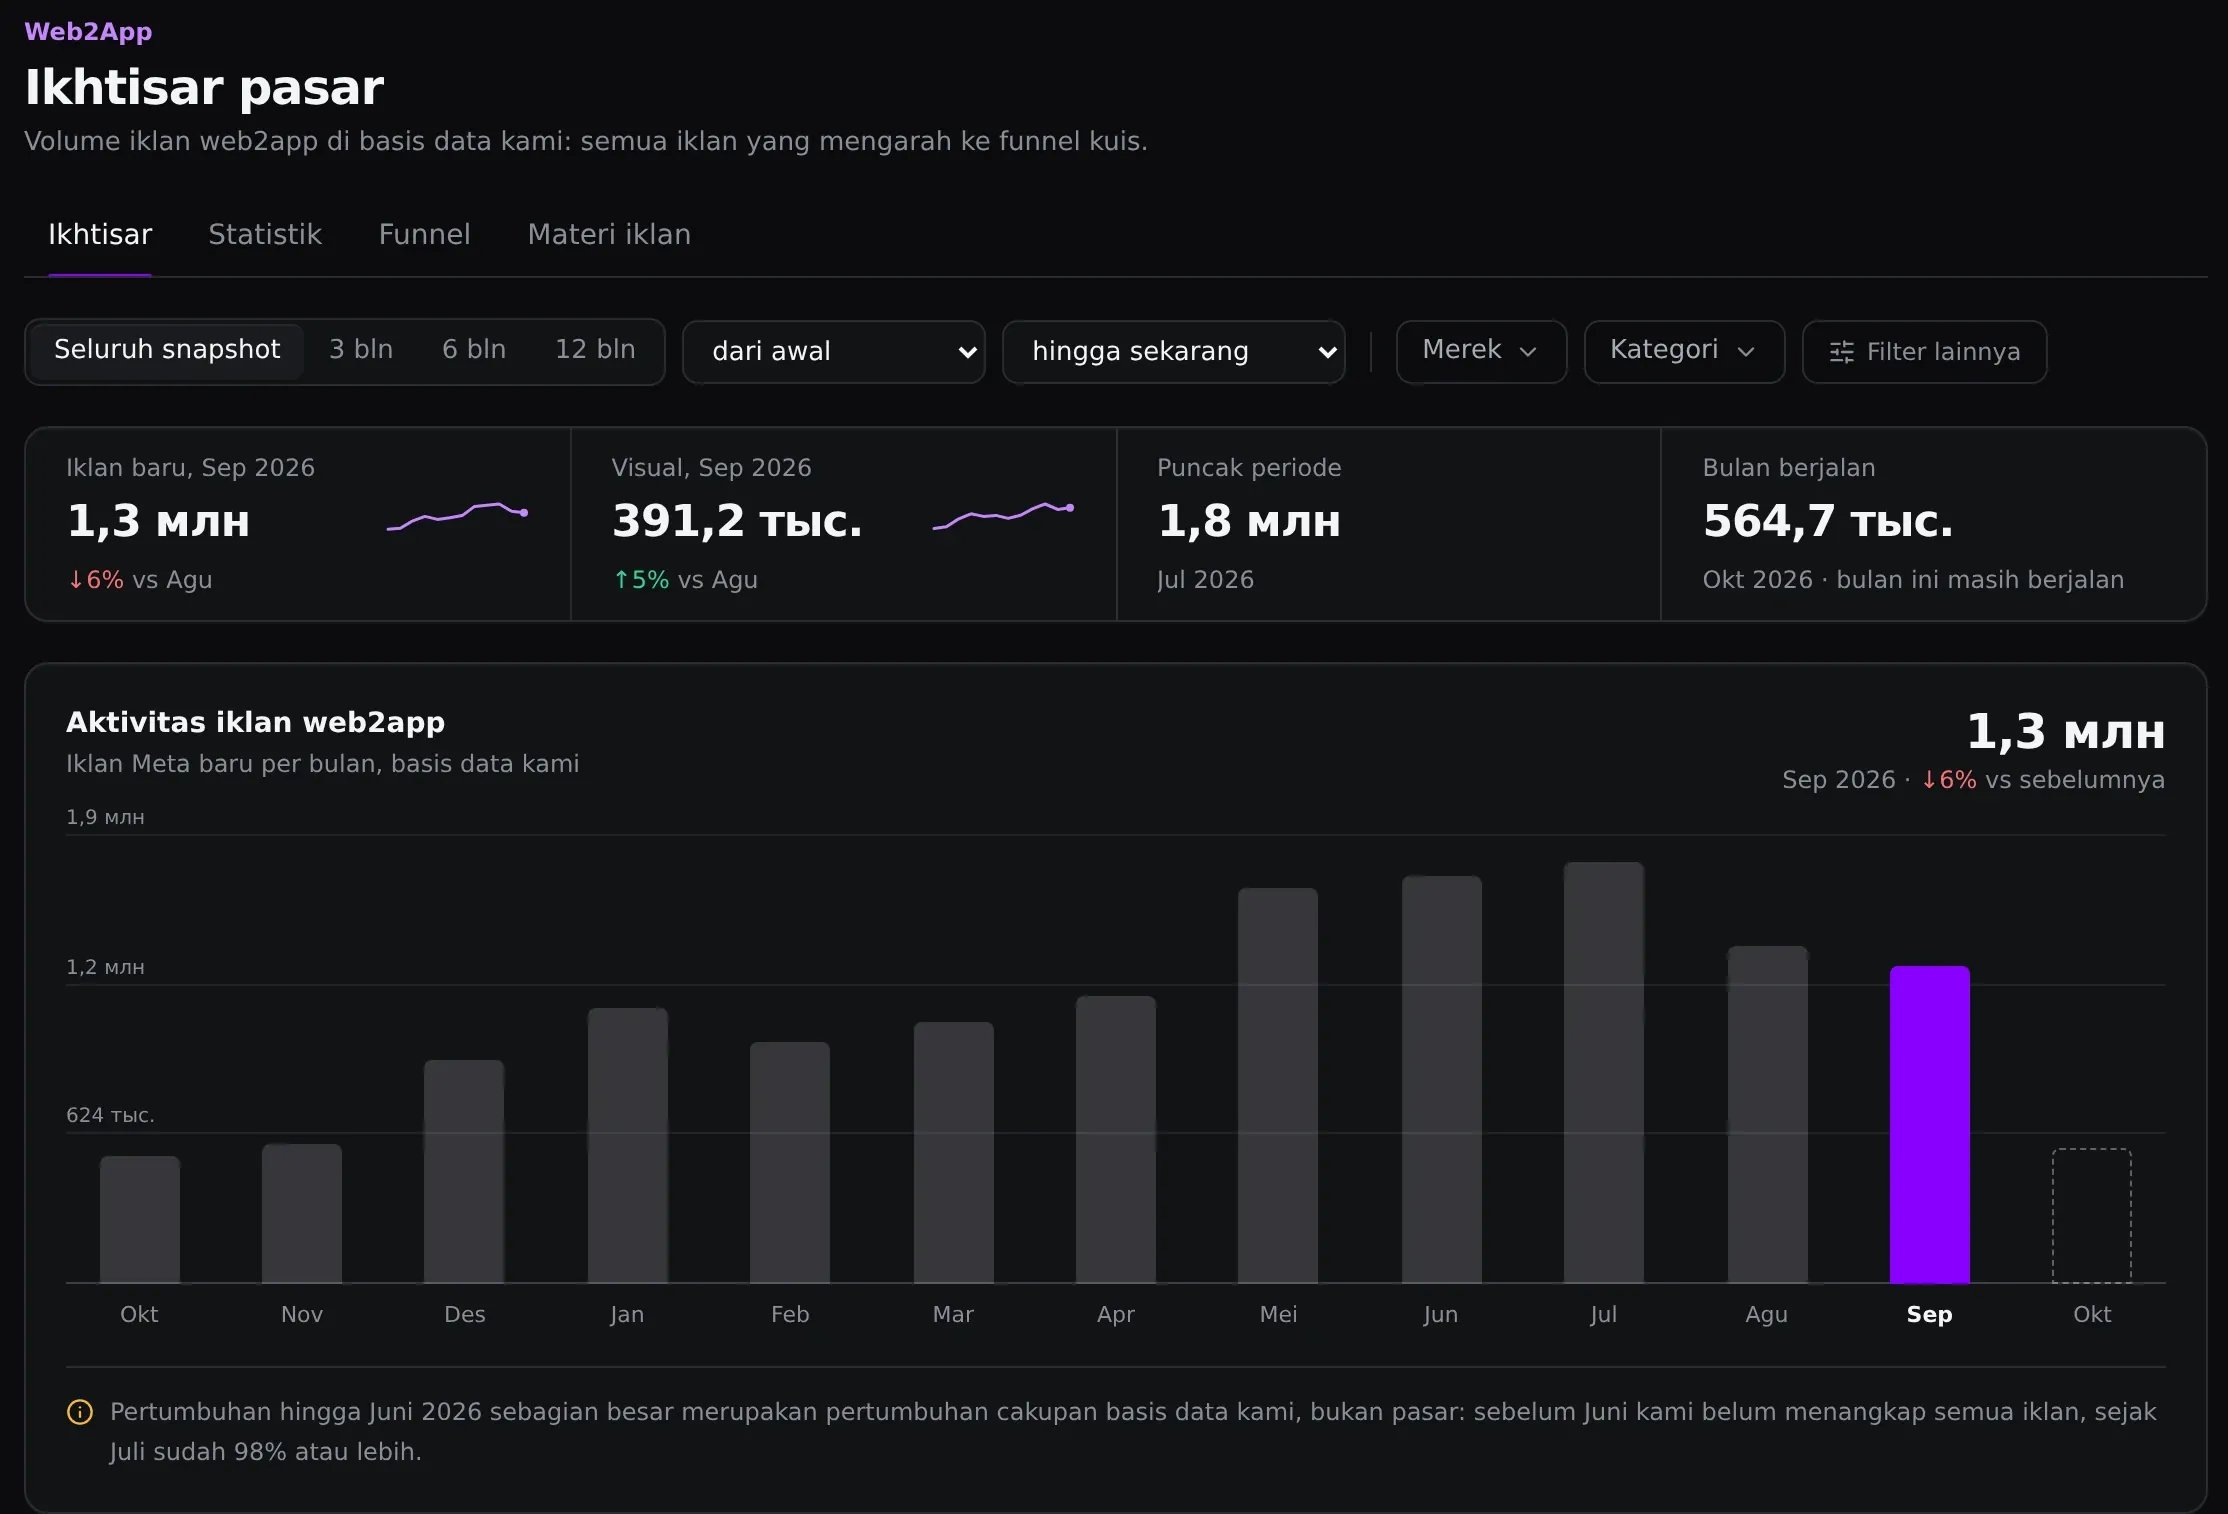
Task: Click the 1,8 млн Puncak periode value
Action: tap(1249, 521)
